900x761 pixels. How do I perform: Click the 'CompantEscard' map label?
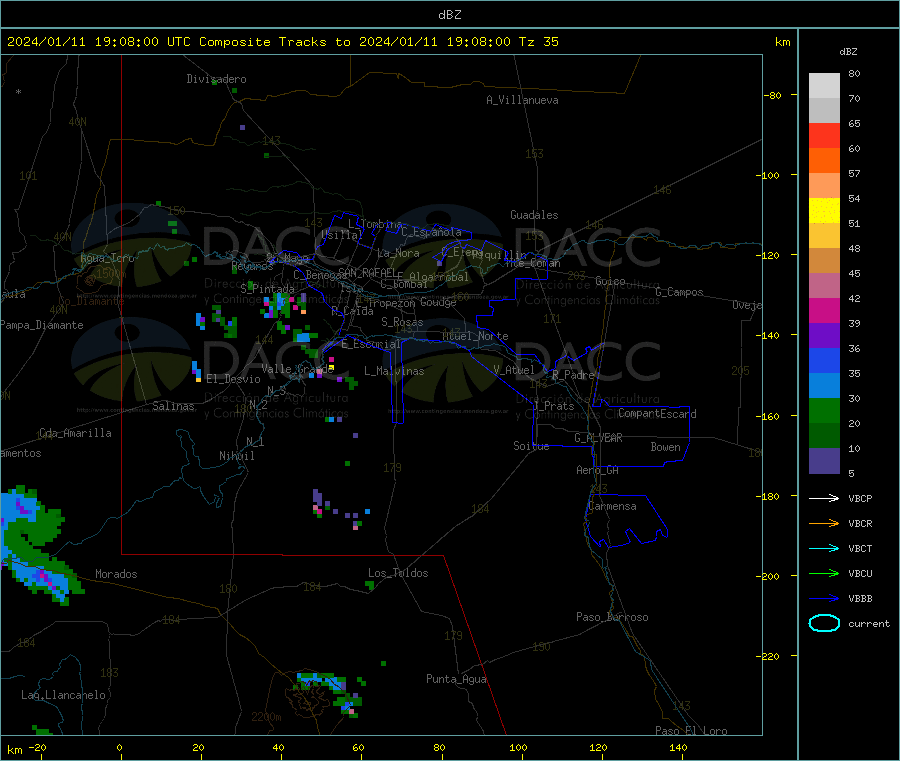(657, 413)
